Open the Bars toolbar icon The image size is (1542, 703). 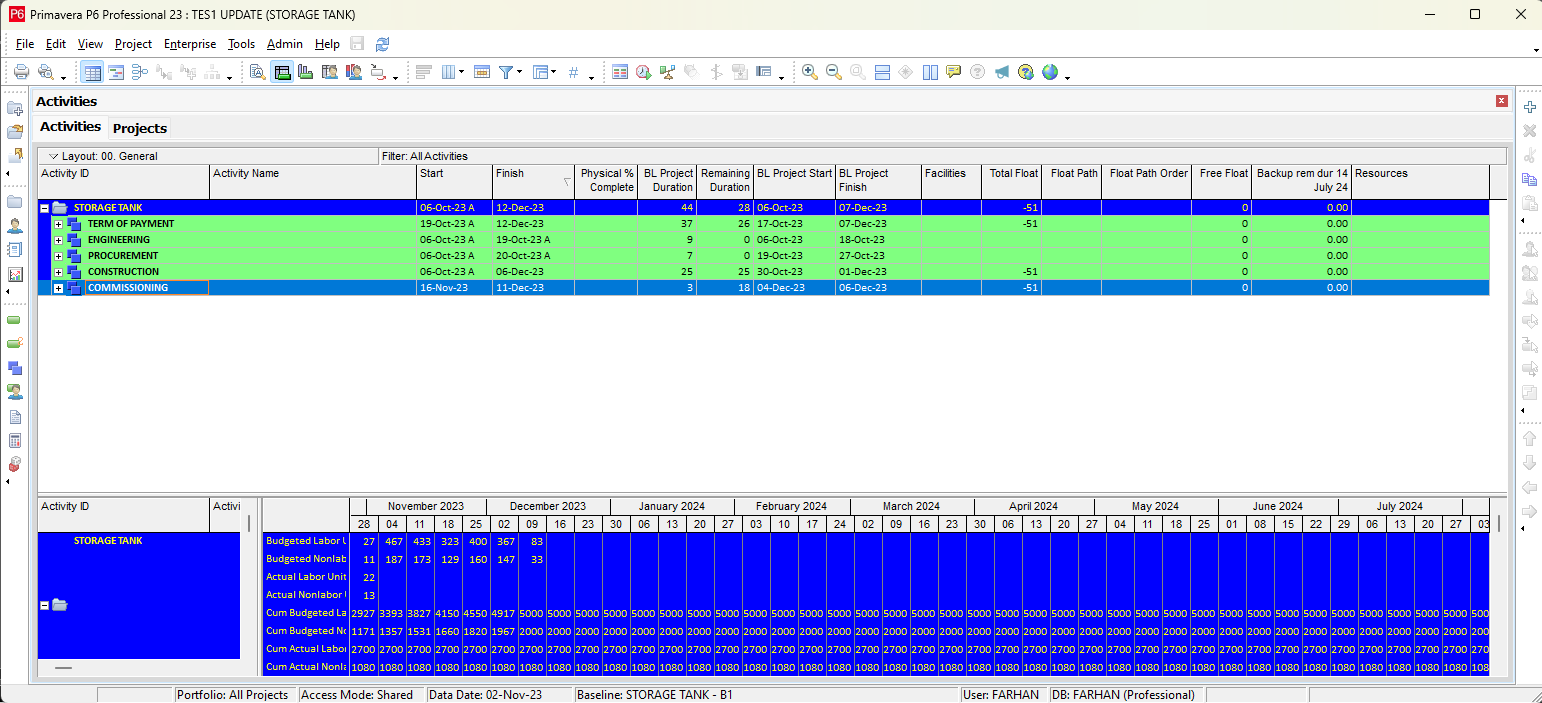point(424,72)
